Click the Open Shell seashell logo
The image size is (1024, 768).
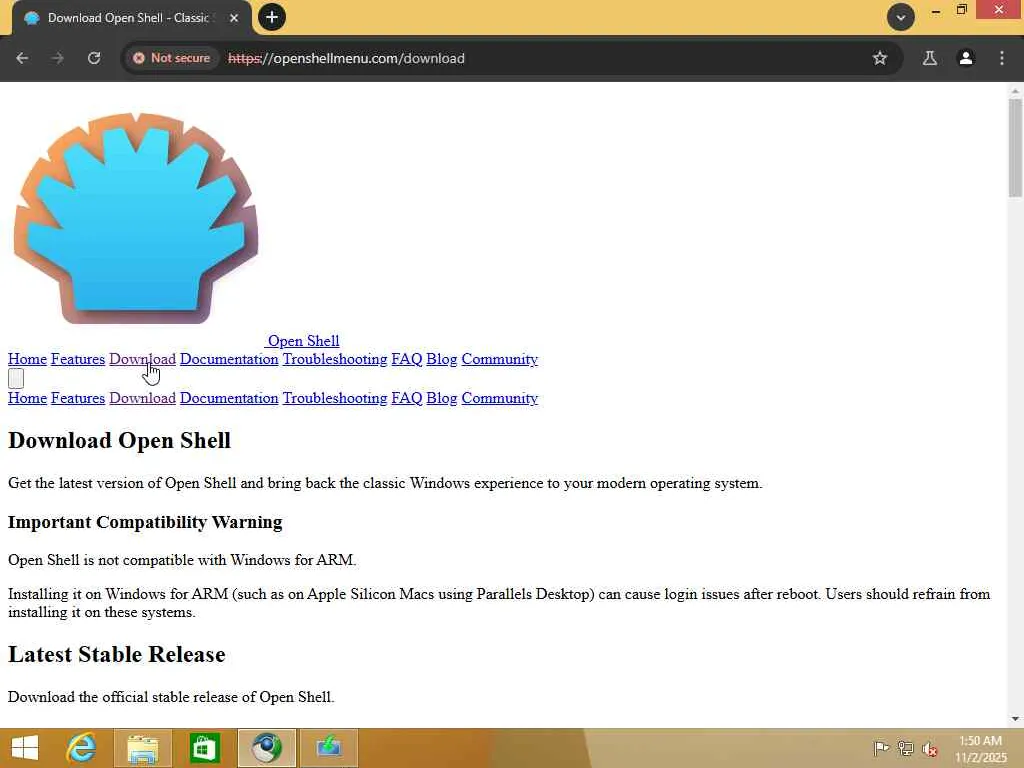click(x=136, y=218)
